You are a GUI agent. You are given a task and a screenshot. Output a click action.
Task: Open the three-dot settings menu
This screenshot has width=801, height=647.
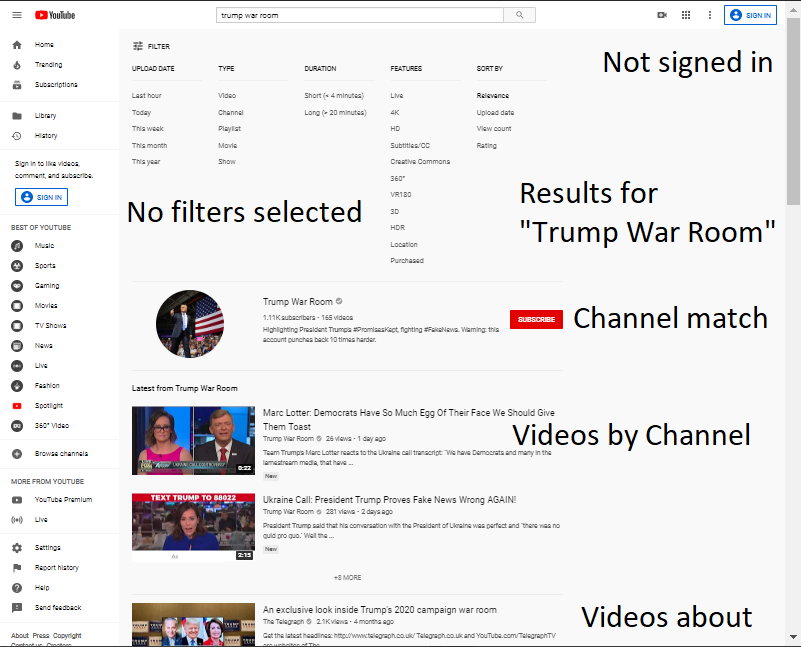click(x=710, y=15)
